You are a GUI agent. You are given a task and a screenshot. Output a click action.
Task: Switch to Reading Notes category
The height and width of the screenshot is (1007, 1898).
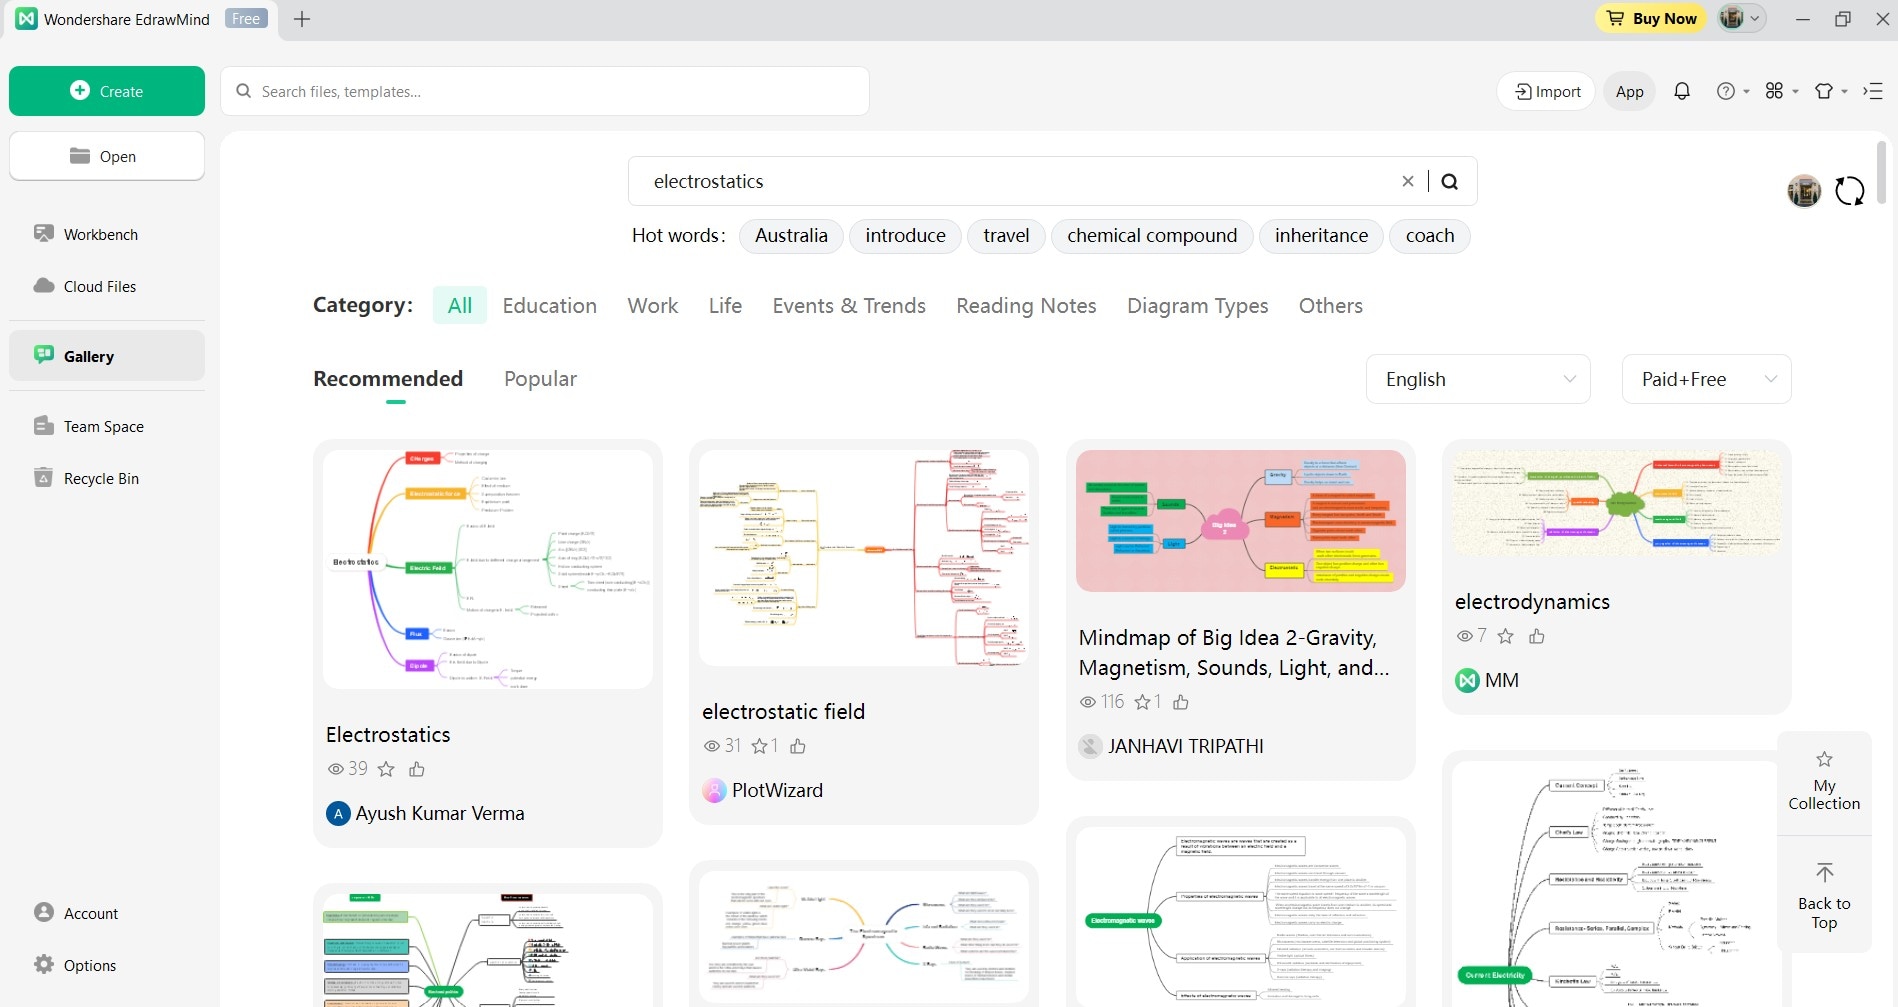tap(1026, 305)
